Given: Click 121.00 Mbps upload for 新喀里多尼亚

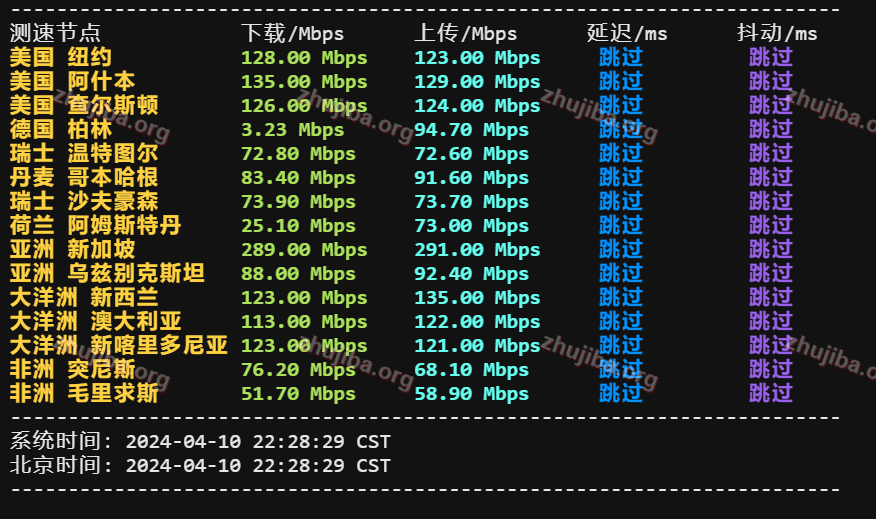Looking at the screenshot, I should click(477, 346).
